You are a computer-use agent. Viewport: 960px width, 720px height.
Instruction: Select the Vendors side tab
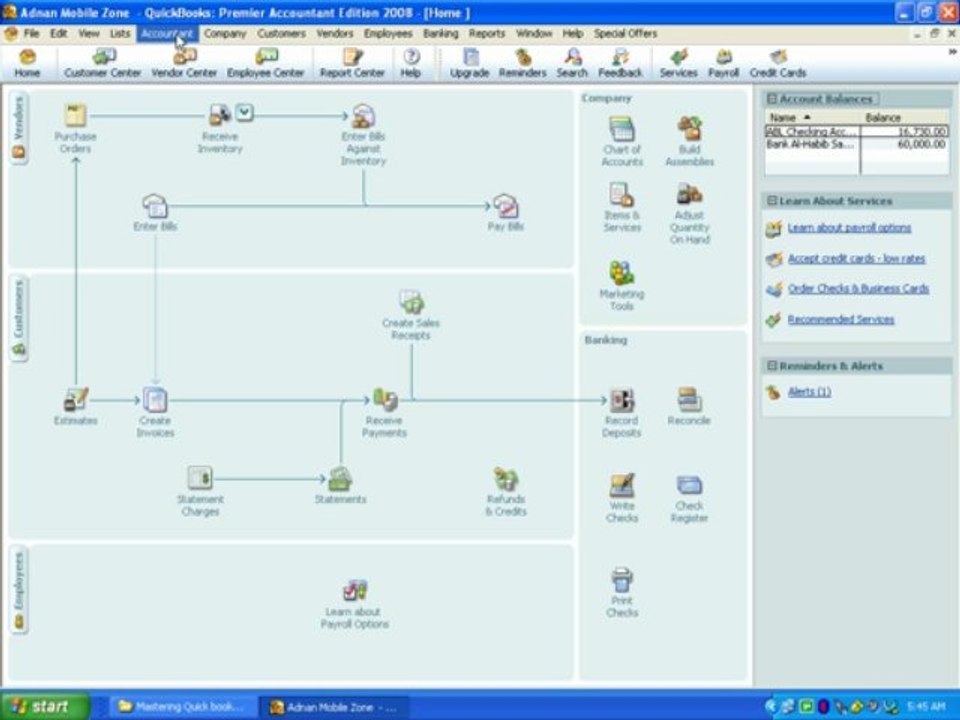pos(19,127)
